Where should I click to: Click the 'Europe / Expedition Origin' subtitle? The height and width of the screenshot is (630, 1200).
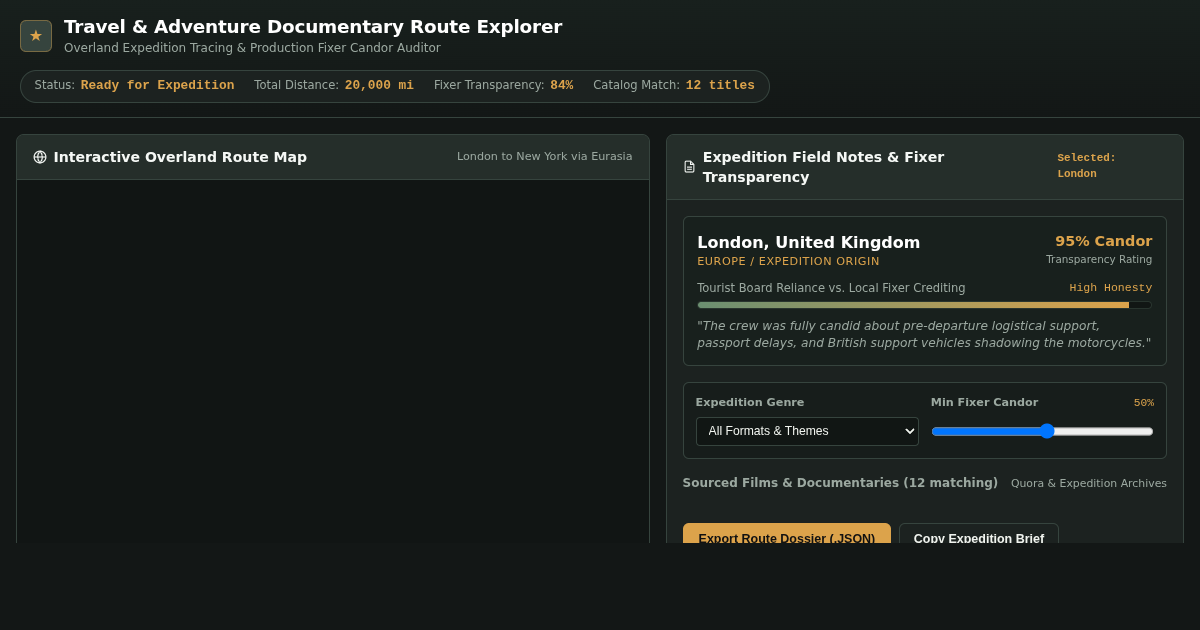(x=789, y=262)
